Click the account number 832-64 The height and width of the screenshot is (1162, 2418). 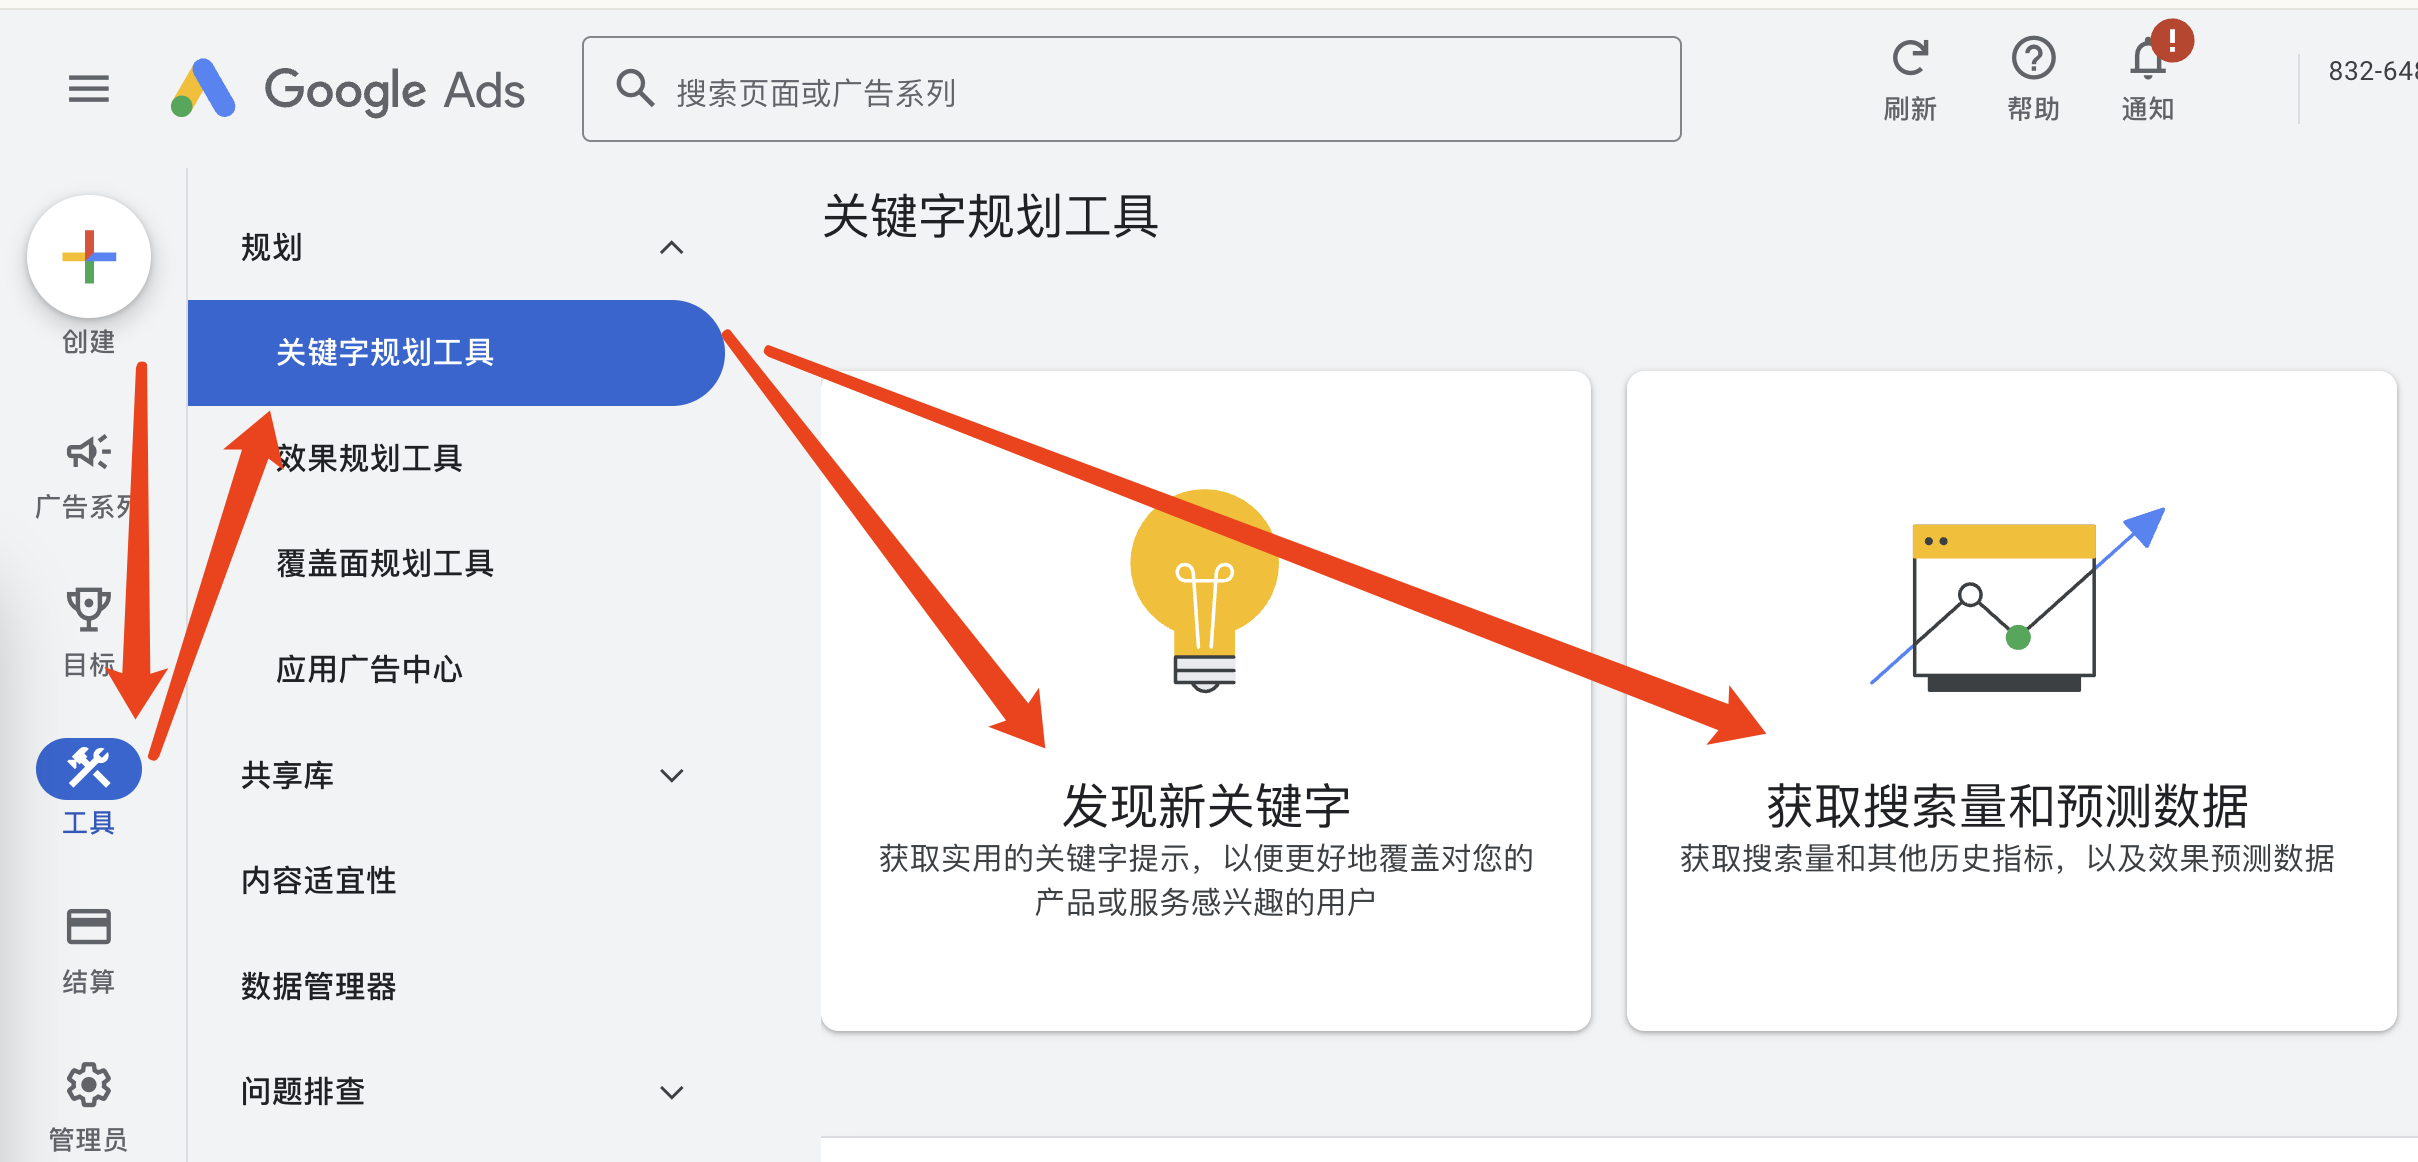2372,71
